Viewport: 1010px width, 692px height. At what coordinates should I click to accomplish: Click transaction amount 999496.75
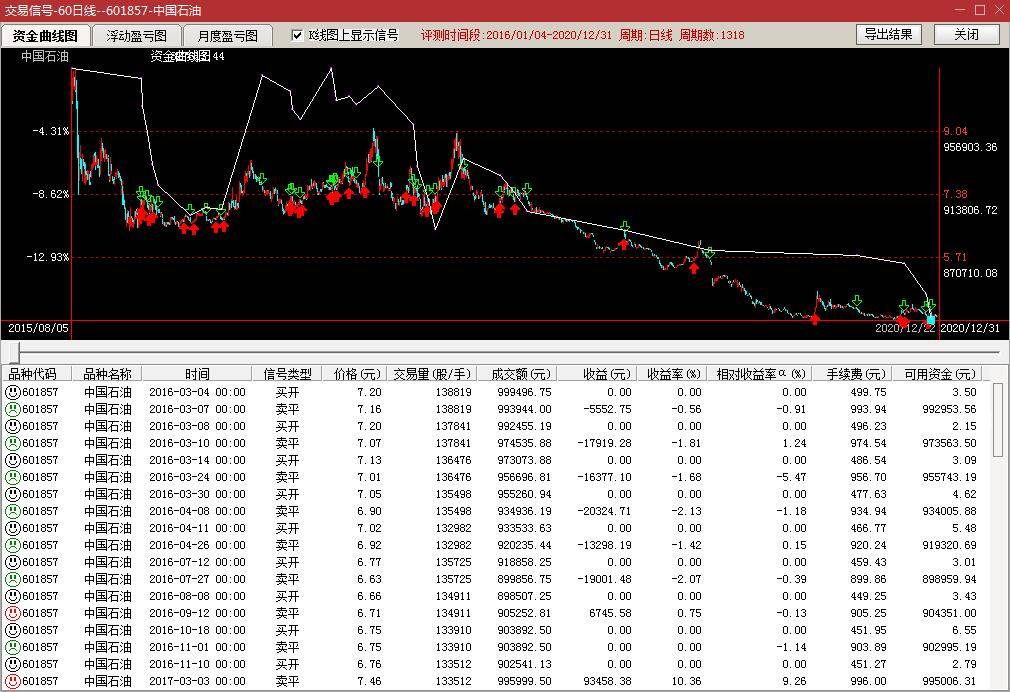[x=524, y=392]
